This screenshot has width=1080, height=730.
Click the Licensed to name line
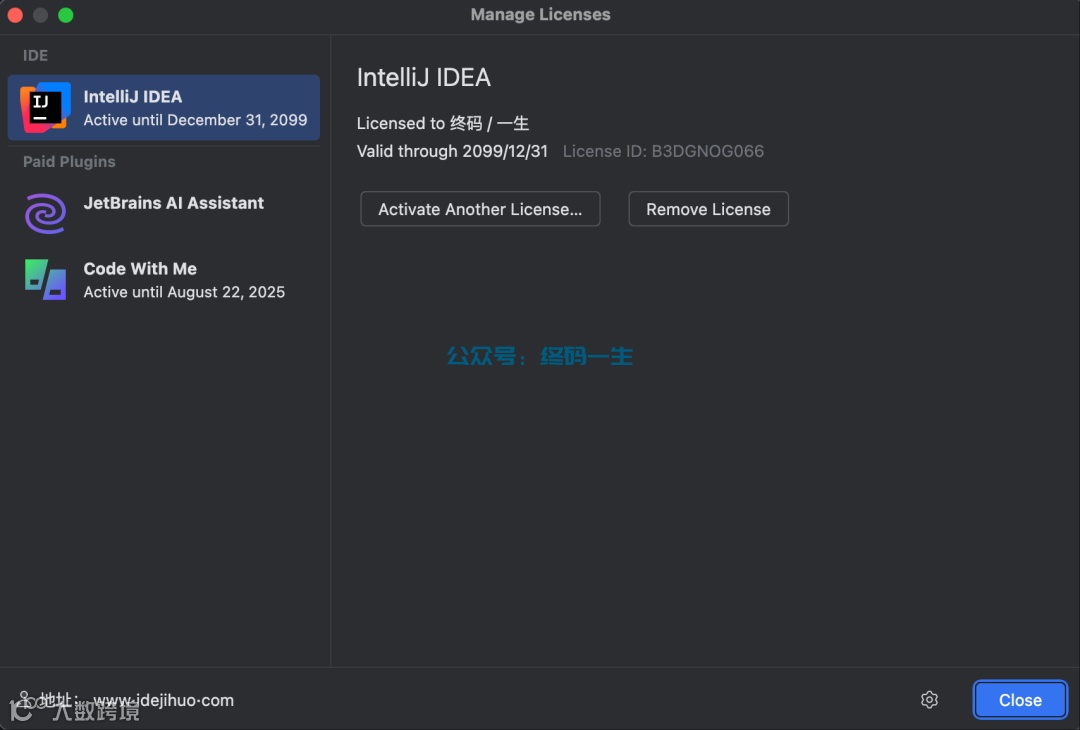443,123
